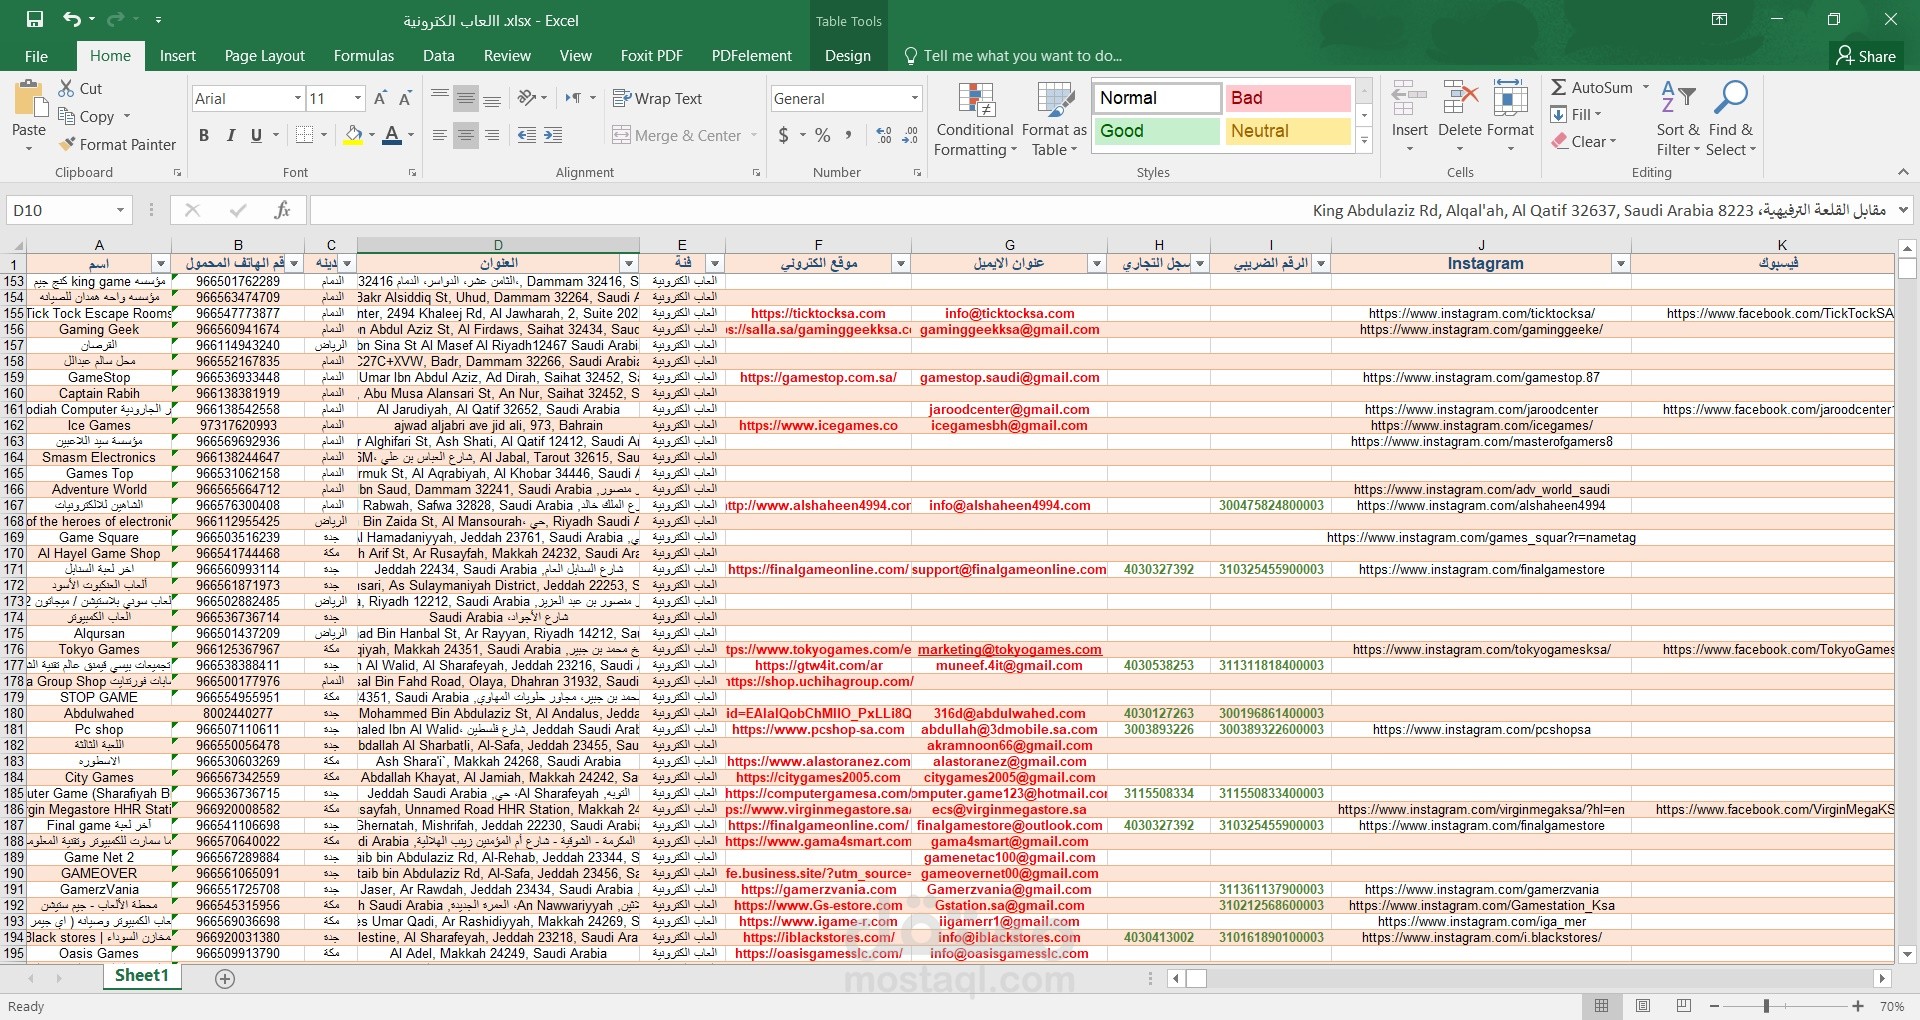
Task: Click the Insert Function fx icon
Action: [x=282, y=210]
